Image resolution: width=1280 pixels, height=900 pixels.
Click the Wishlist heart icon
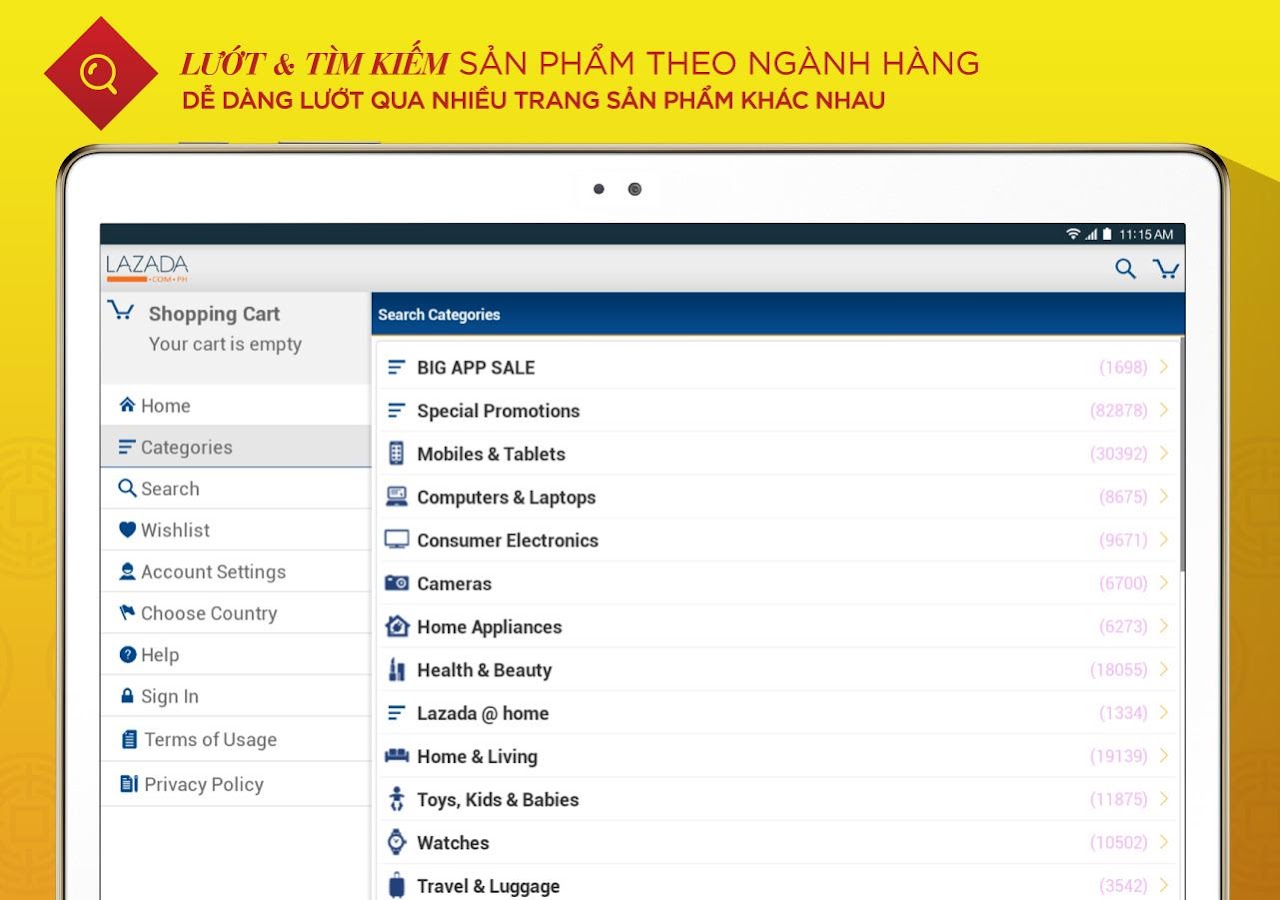(x=127, y=530)
